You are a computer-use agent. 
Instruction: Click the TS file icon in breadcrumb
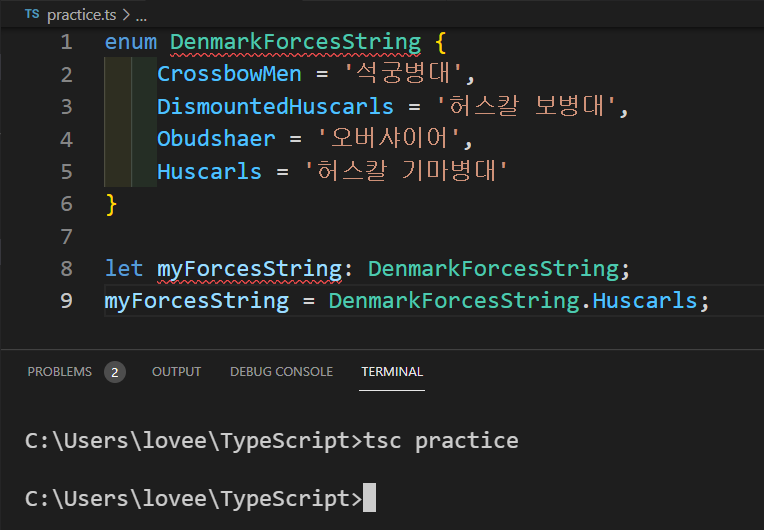[32, 14]
